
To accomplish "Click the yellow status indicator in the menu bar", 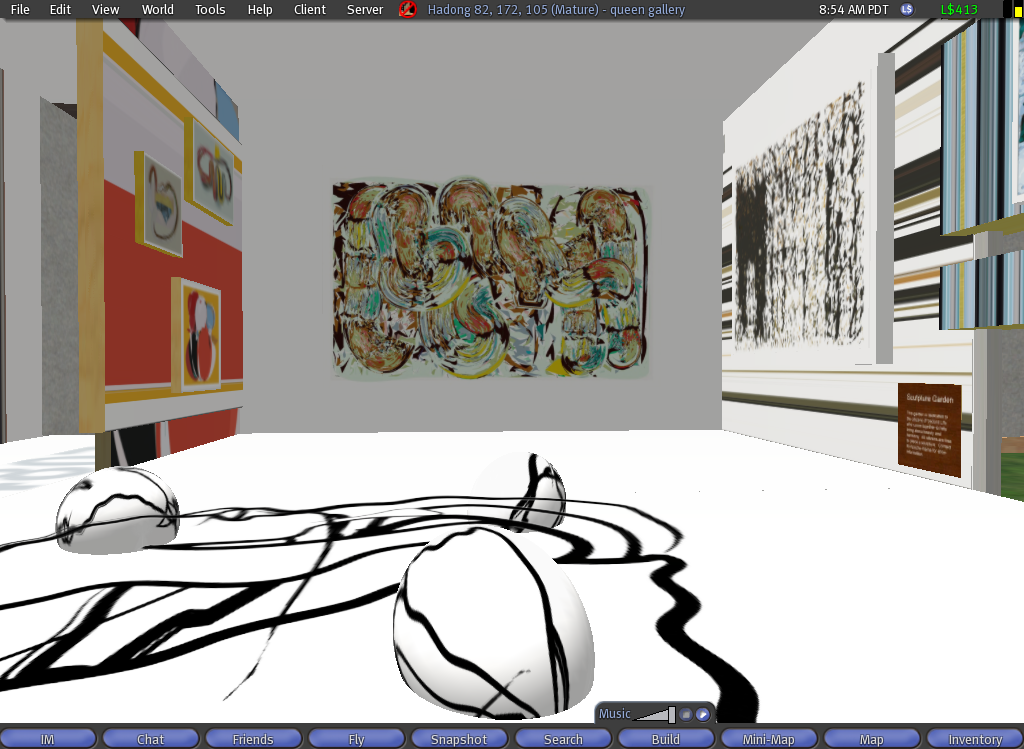I will point(1017,10).
